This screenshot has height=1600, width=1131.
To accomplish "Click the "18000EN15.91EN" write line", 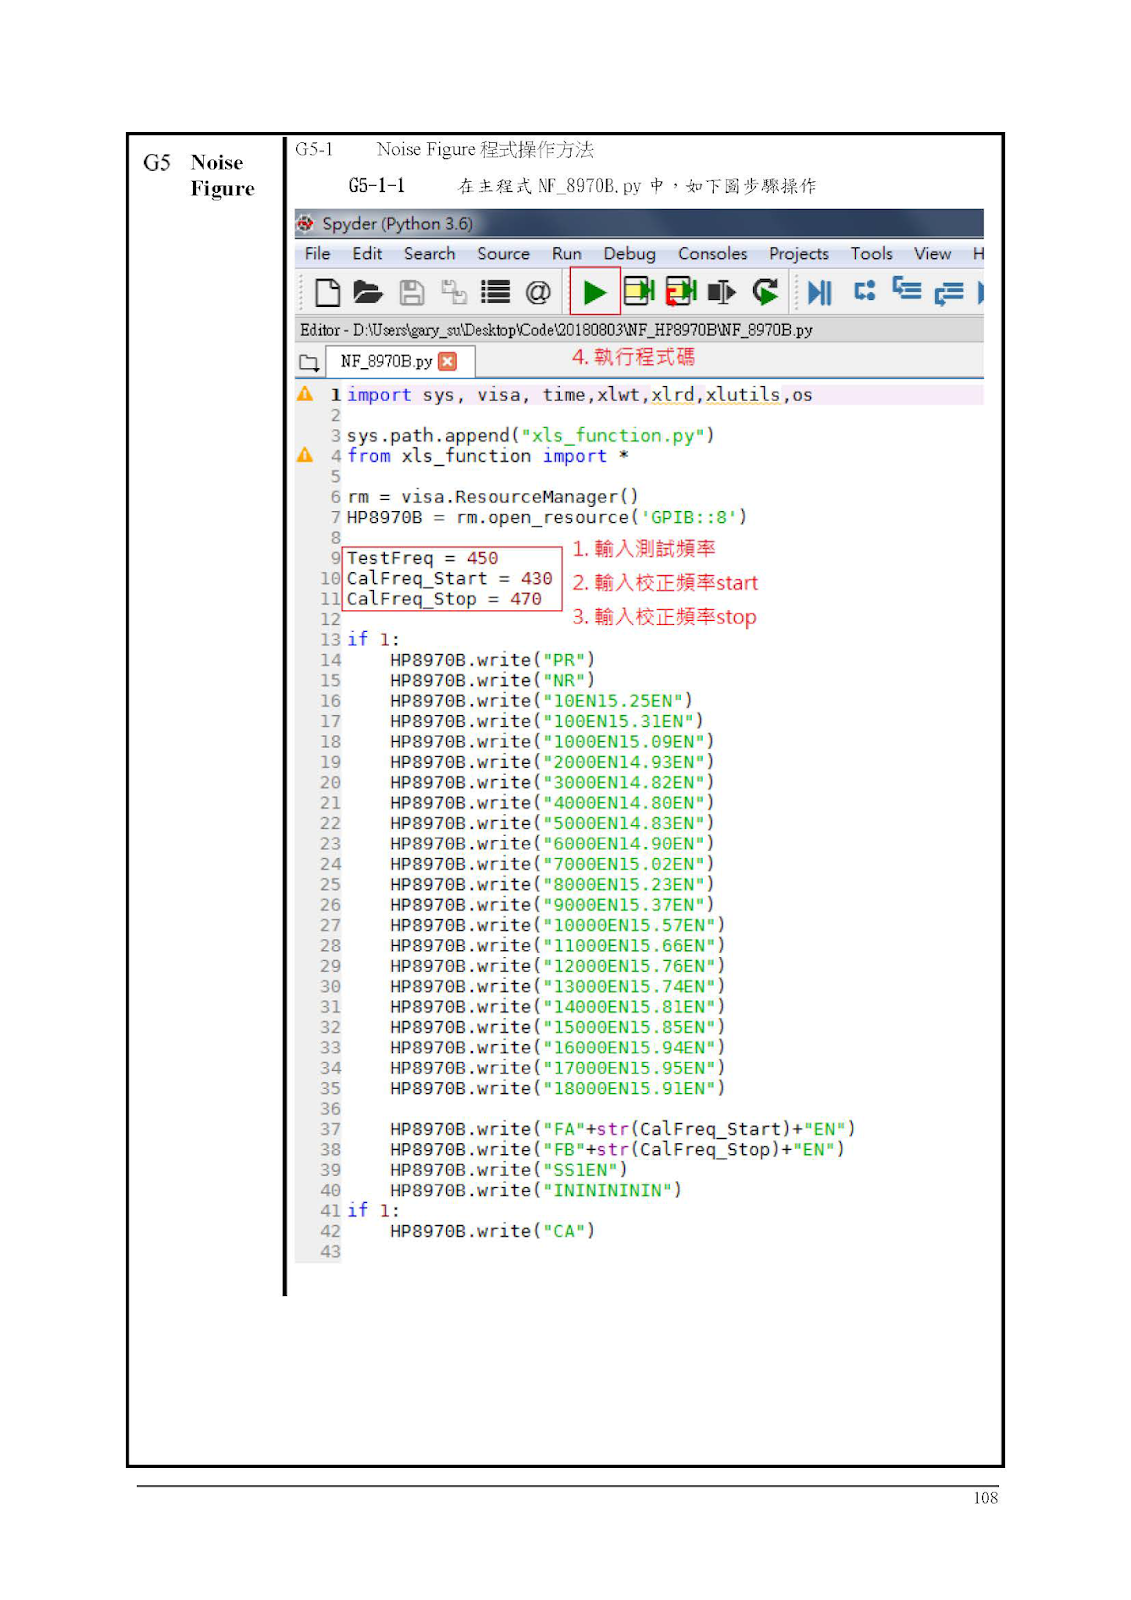I will pyautogui.click(x=557, y=1088).
